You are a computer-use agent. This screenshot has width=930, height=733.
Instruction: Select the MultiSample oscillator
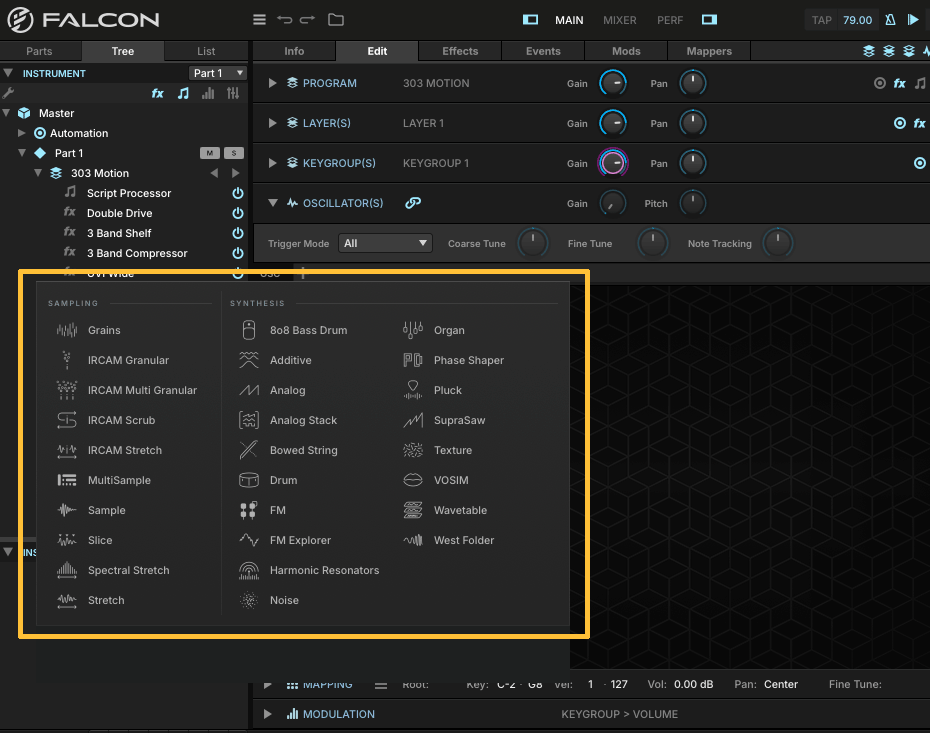point(104,480)
